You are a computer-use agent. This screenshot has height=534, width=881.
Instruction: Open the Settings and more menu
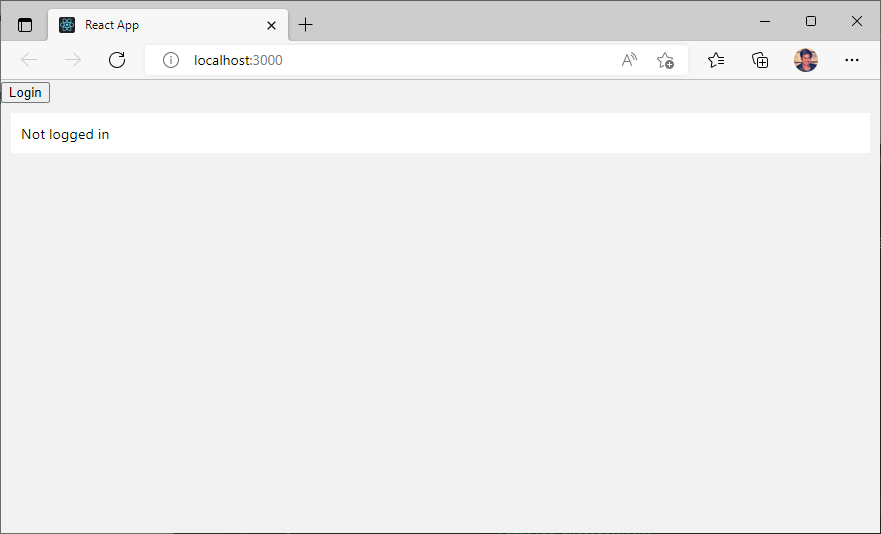click(852, 60)
